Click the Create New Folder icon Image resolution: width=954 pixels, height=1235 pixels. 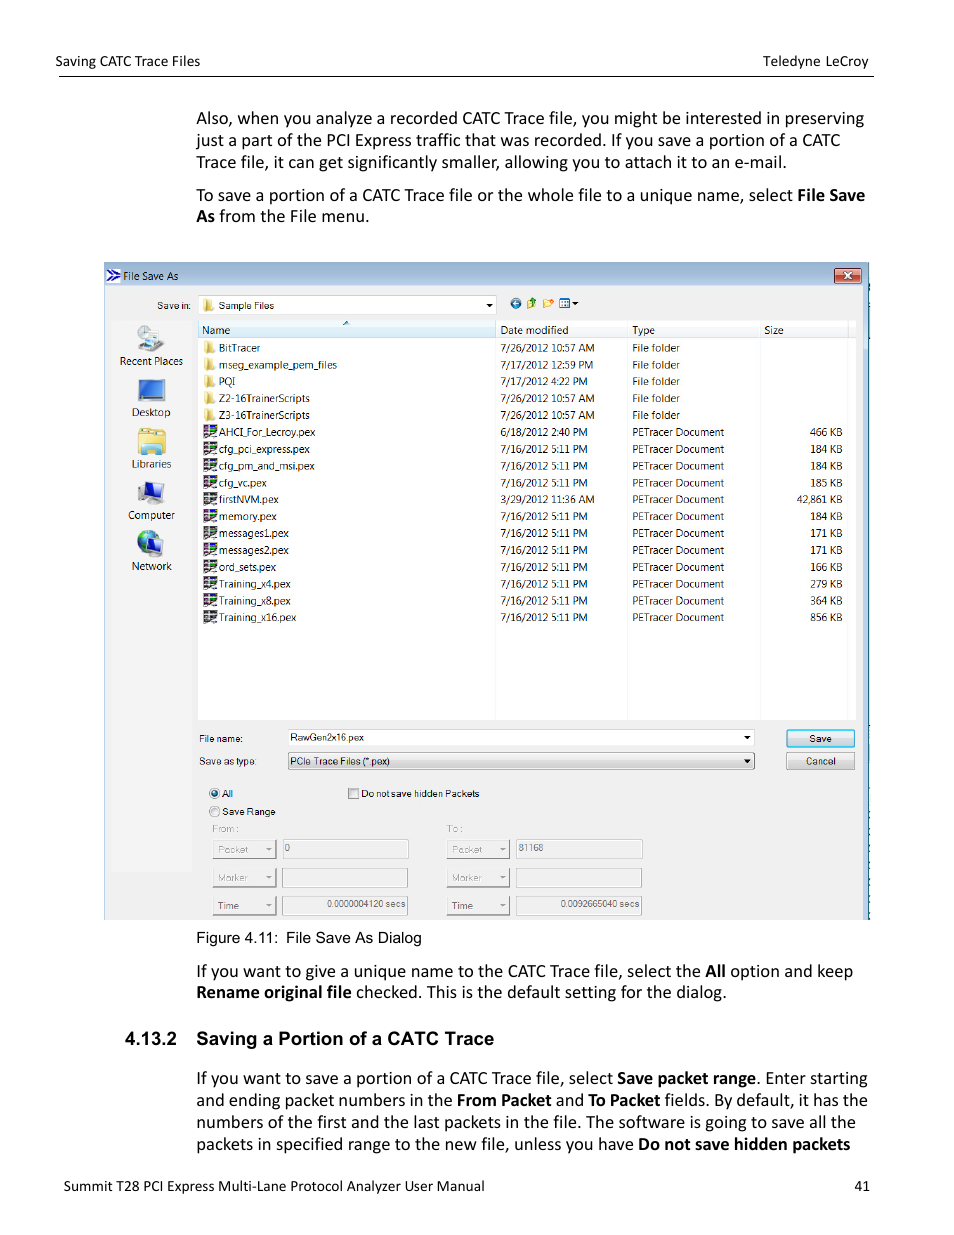547,303
